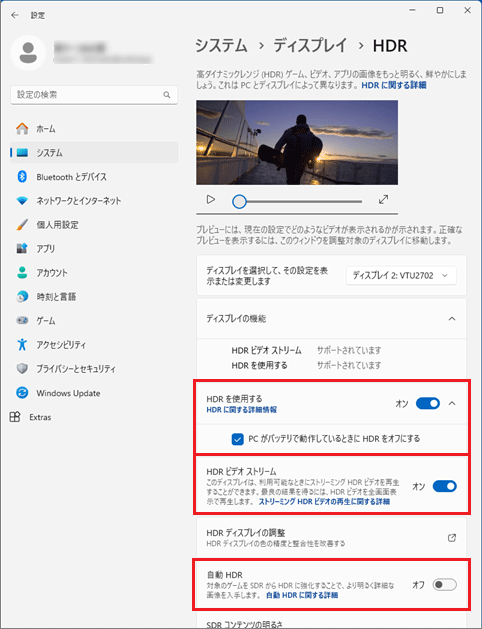Click the Privacy shield icon
Image resolution: width=482 pixels, height=629 pixels.
(22, 369)
